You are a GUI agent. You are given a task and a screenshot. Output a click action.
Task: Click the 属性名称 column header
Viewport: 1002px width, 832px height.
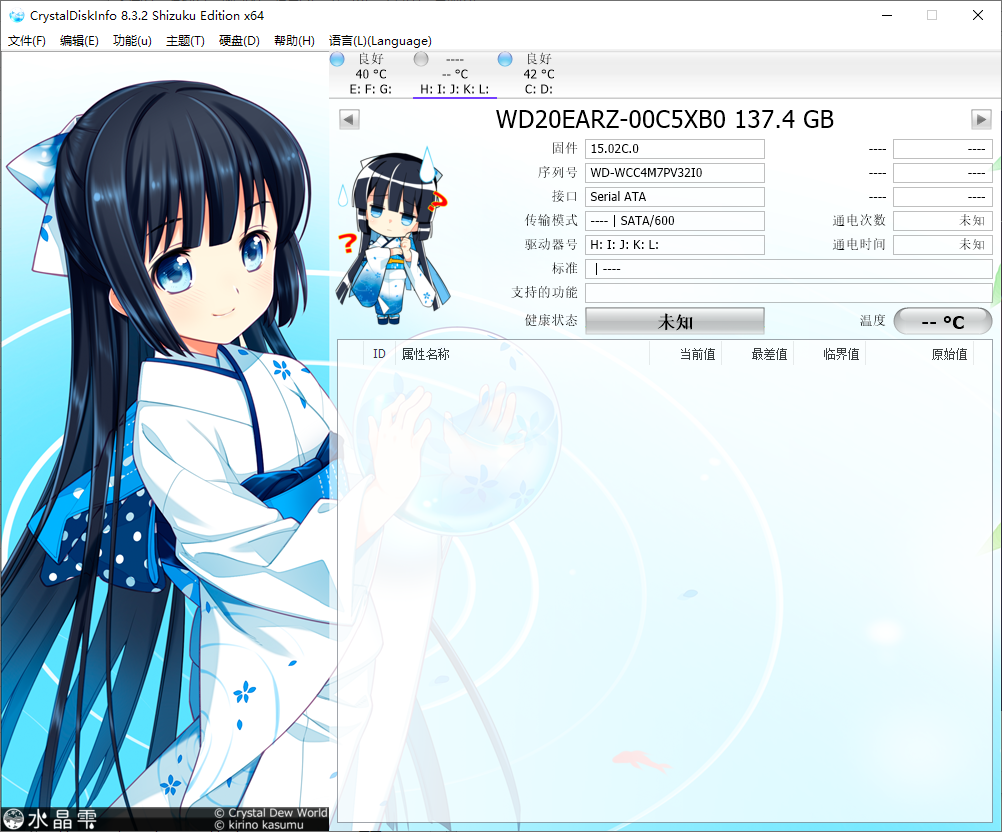click(521, 354)
